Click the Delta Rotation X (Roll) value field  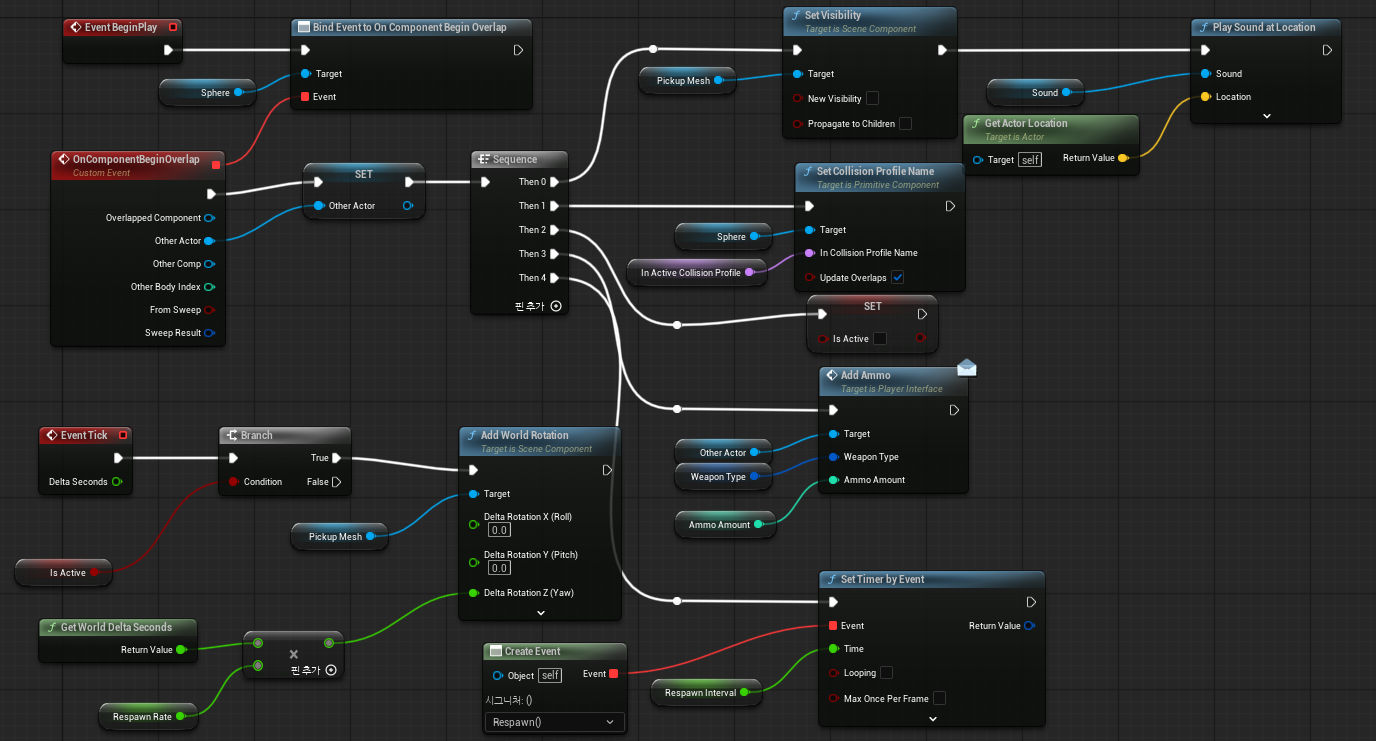pos(499,530)
